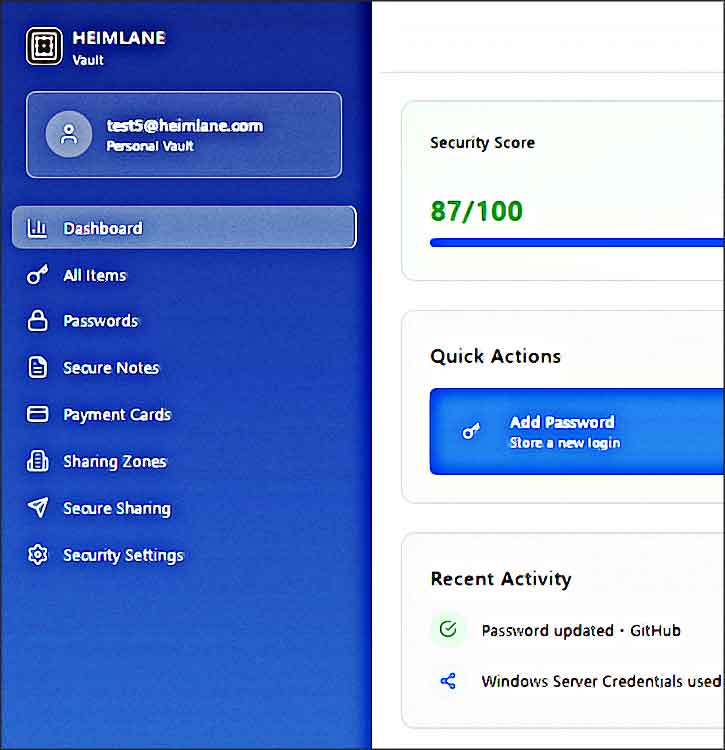Open Secure Notes
This screenshot has width=725, height=750.
(184, 368)
